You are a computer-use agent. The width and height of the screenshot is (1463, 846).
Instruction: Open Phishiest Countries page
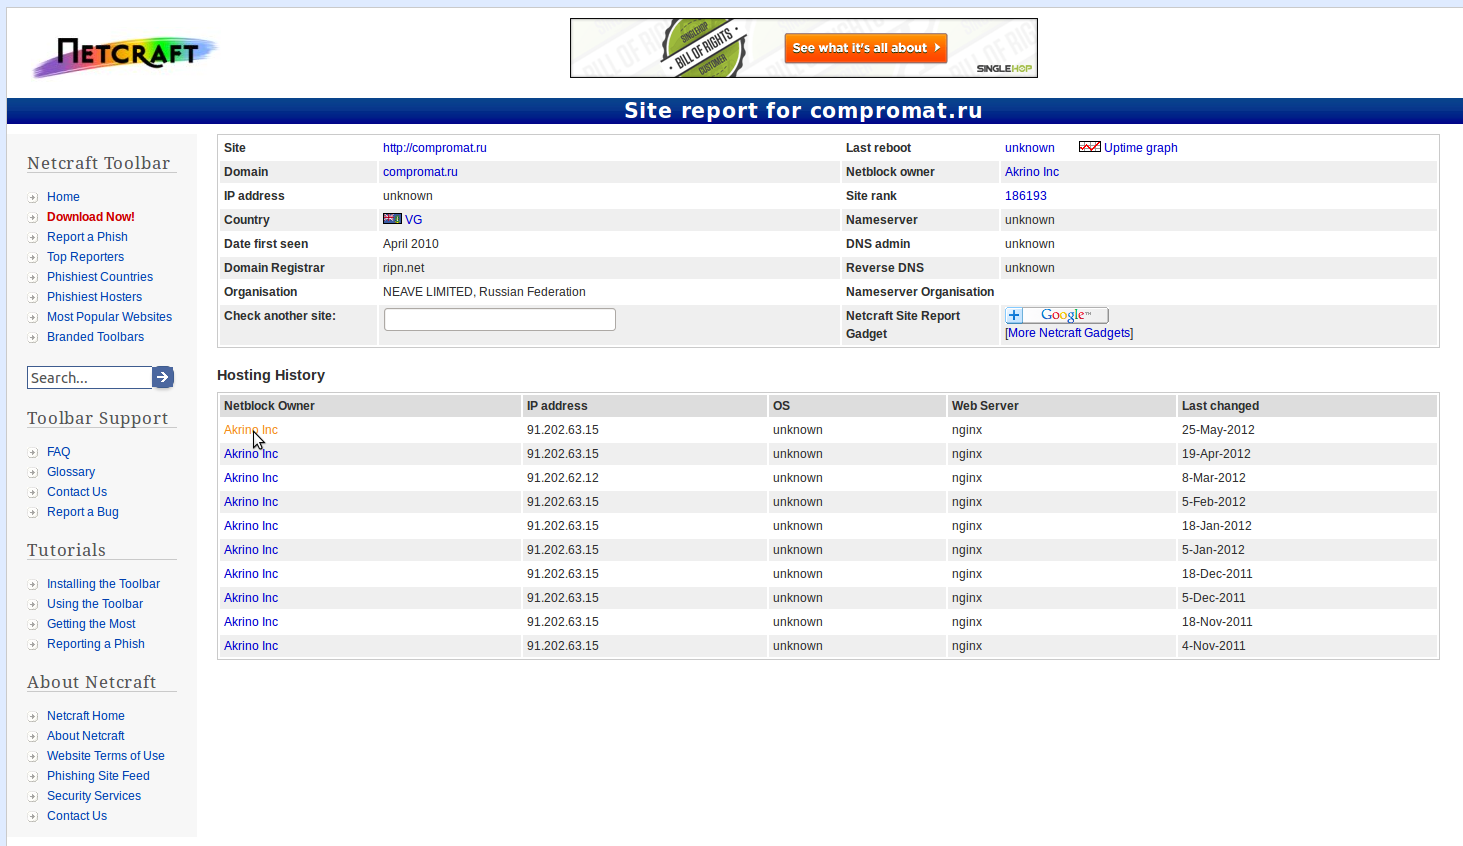click(x=100, y=277)
